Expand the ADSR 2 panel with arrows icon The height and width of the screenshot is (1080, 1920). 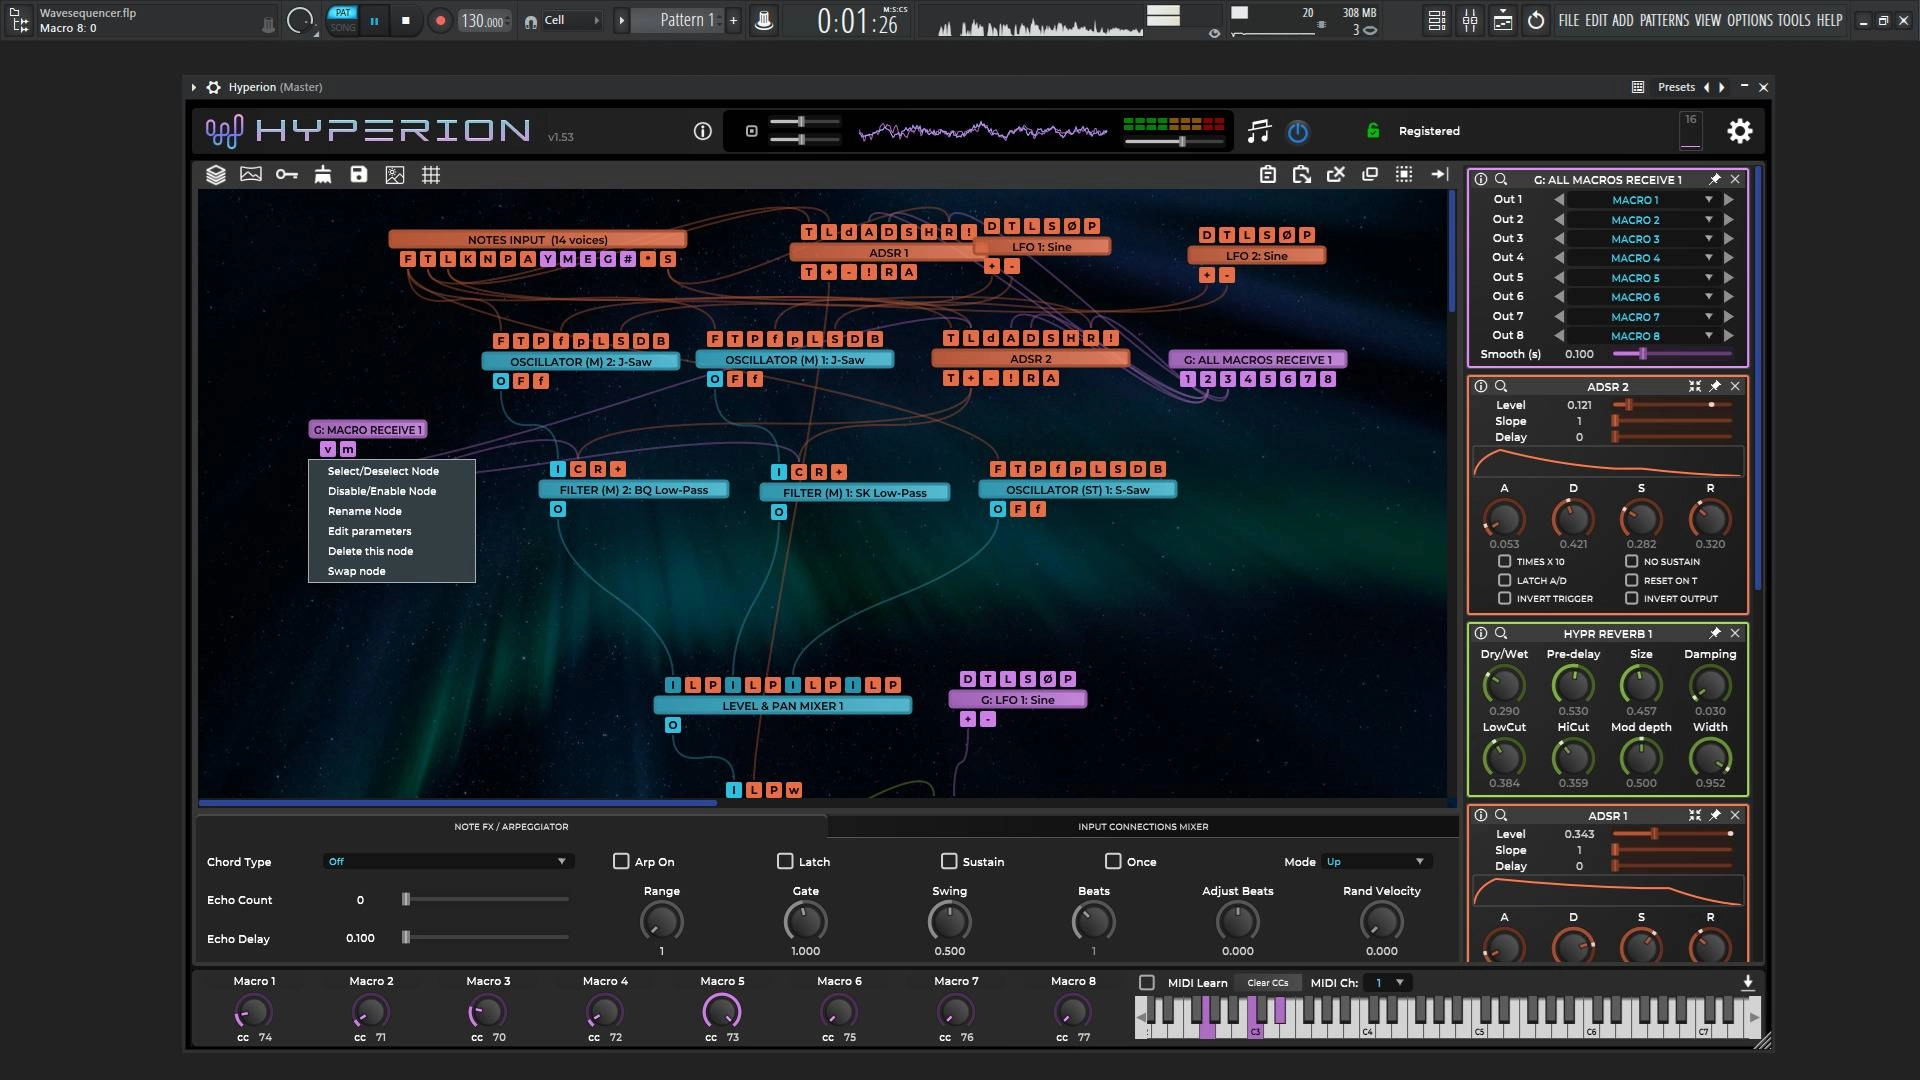coord(1695,386)
